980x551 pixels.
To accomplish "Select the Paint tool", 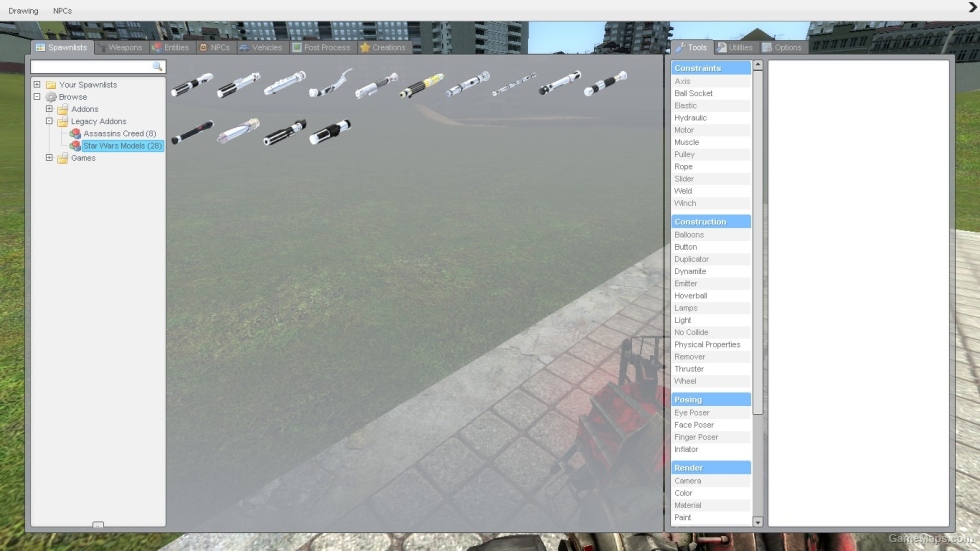I will (711, 517).
